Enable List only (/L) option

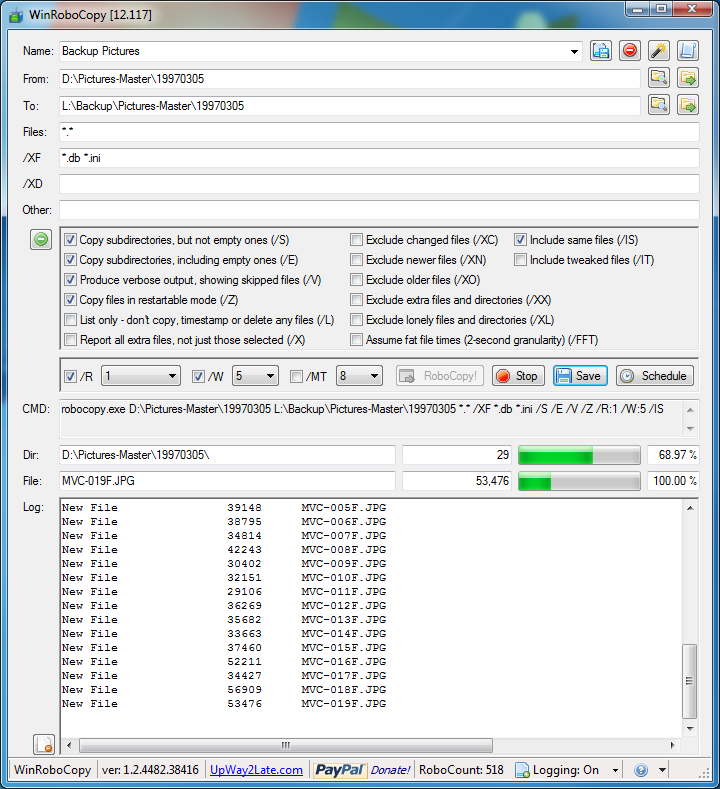click(x=70, y=320)
